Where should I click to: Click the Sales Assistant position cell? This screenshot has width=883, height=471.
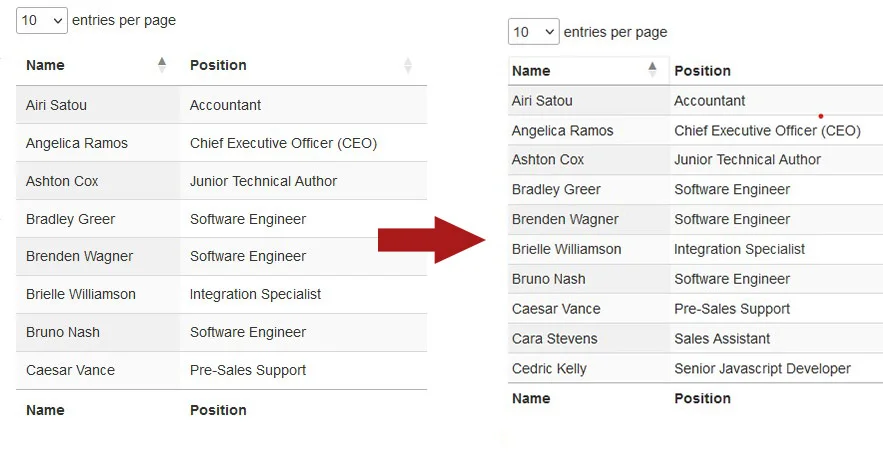click(x=722, y=339)
